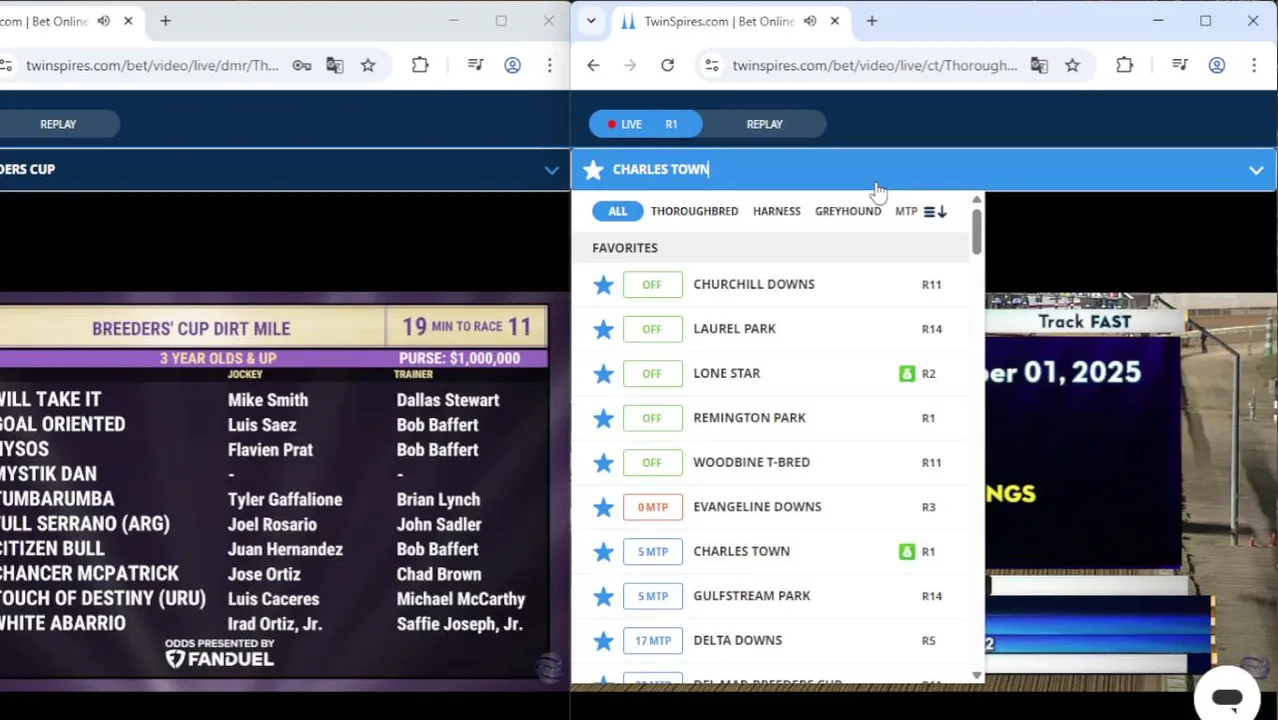Screen dimensions: 1278x720
Task: Click OFF badge for Churchill Downs
Action: pos(652,285)
